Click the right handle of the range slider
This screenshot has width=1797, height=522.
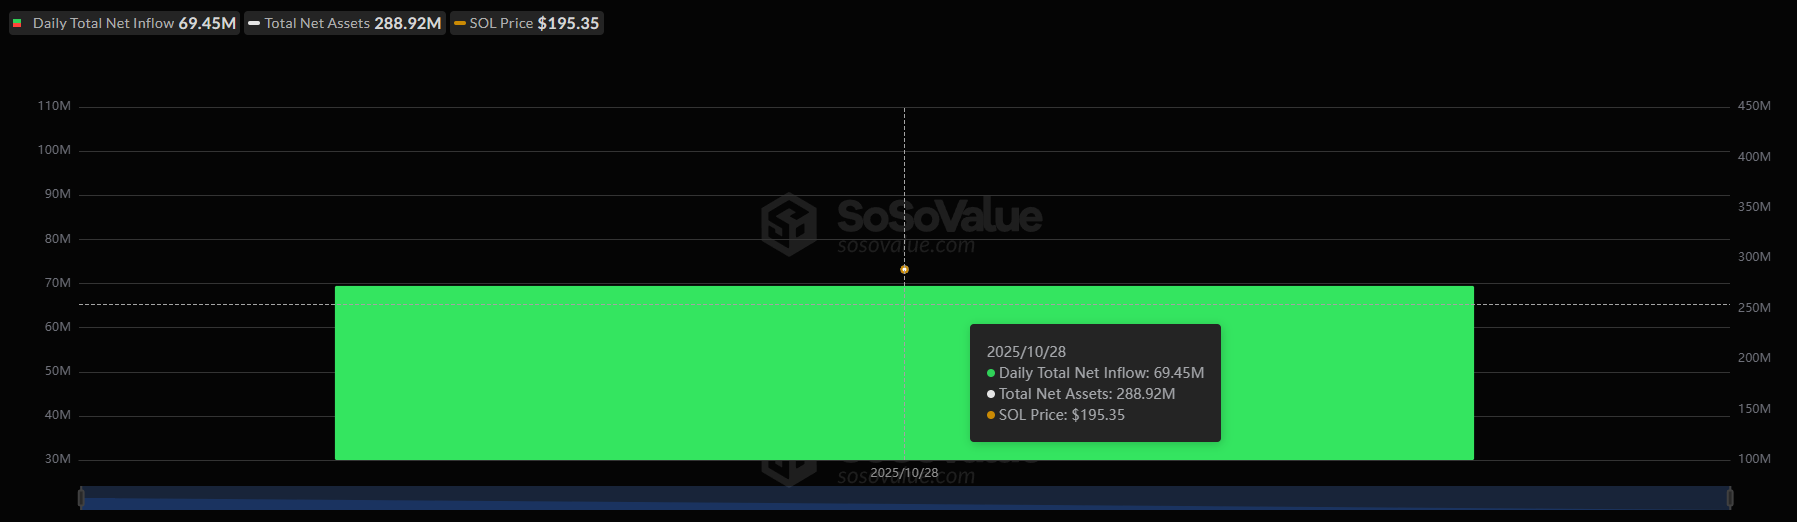[1729, 497]
